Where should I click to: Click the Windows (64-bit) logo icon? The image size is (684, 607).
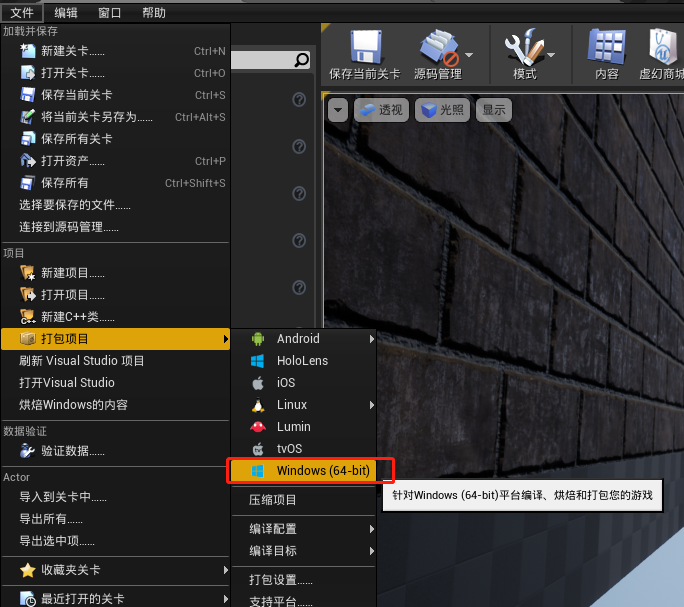click(257, 471)
